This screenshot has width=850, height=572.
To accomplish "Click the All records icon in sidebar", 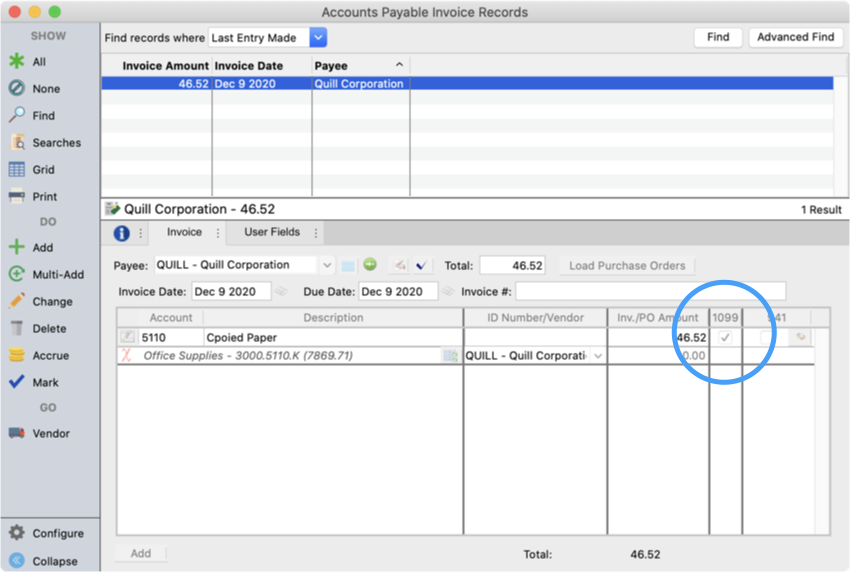I will coord(16,62).
